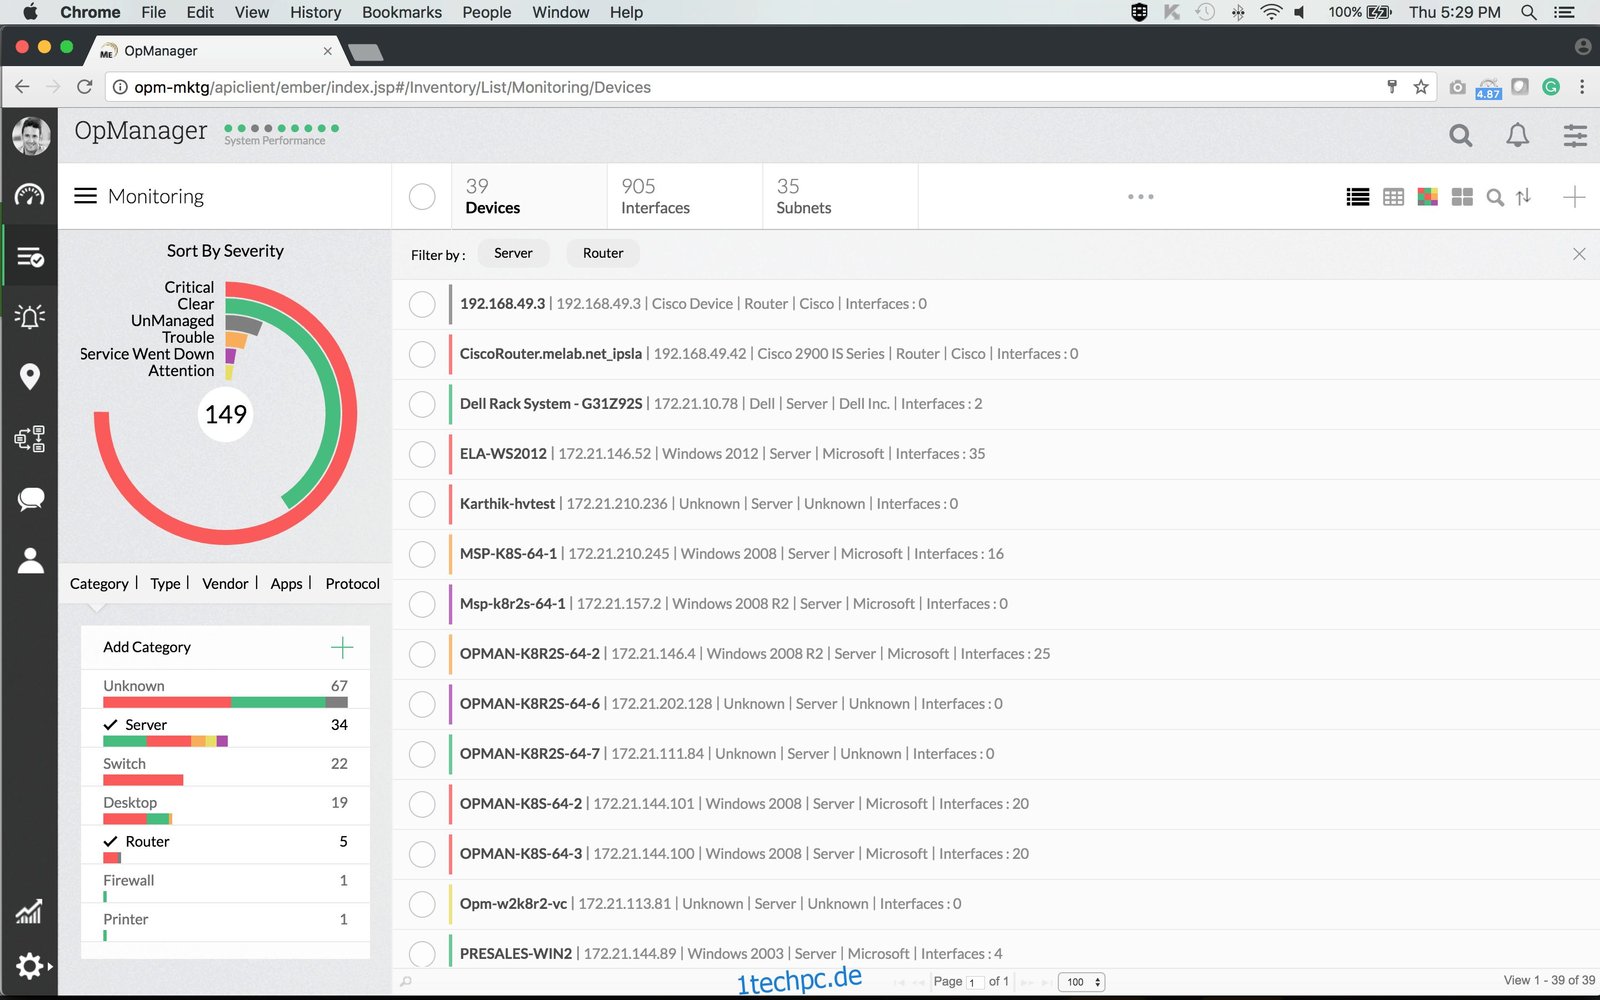Open the Interfaces tab showing 905
This screenshot has width=1600, height=1000.
coord(685,197)
